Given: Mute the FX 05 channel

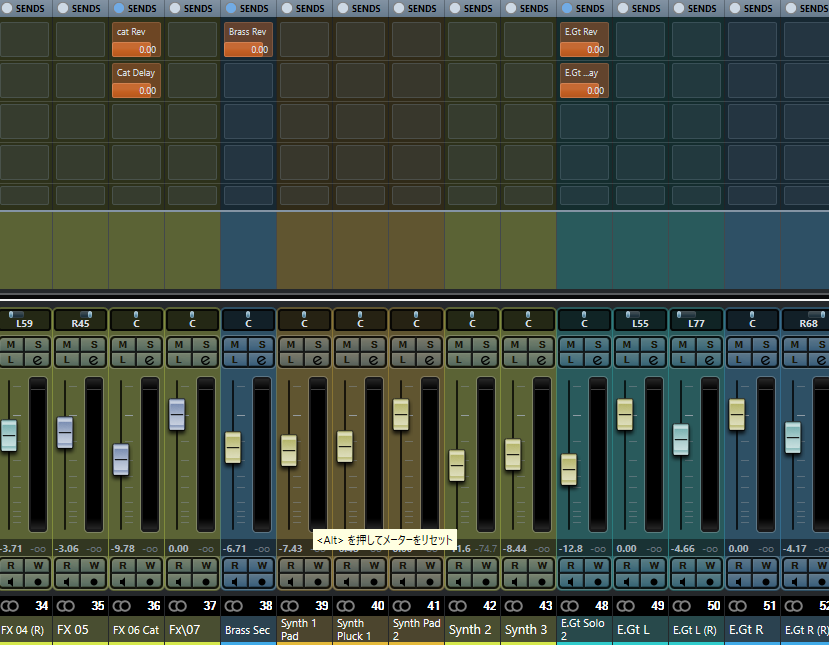Looking at the screenshot, I should click(x=66, y=345).
